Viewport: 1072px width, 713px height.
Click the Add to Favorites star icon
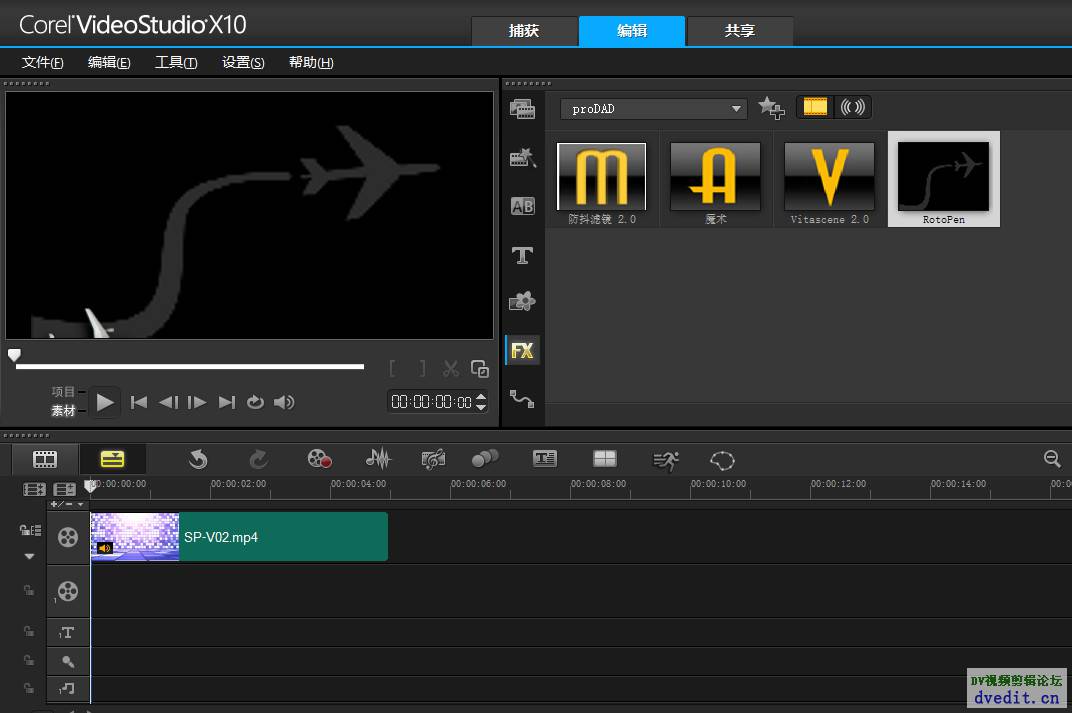pyautogui.click(x=771, y=107)
